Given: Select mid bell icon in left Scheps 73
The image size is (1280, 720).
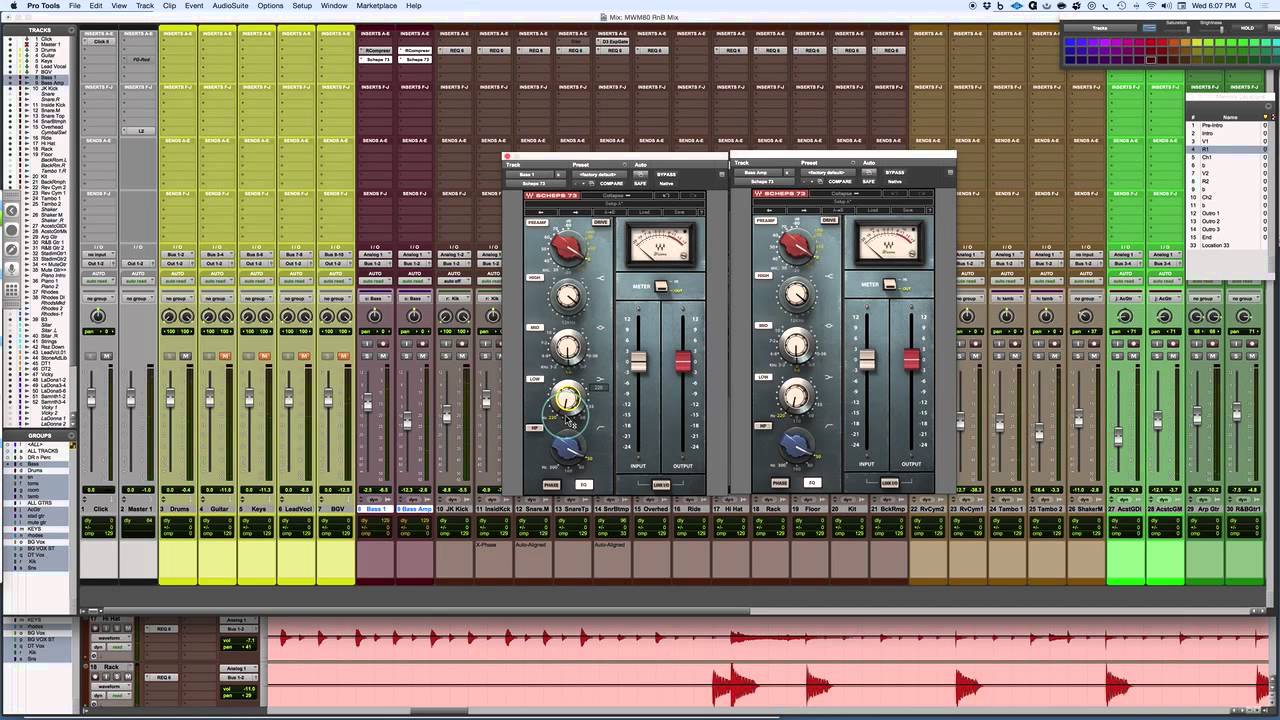Looking at the screenshot, I should point(601,327).
